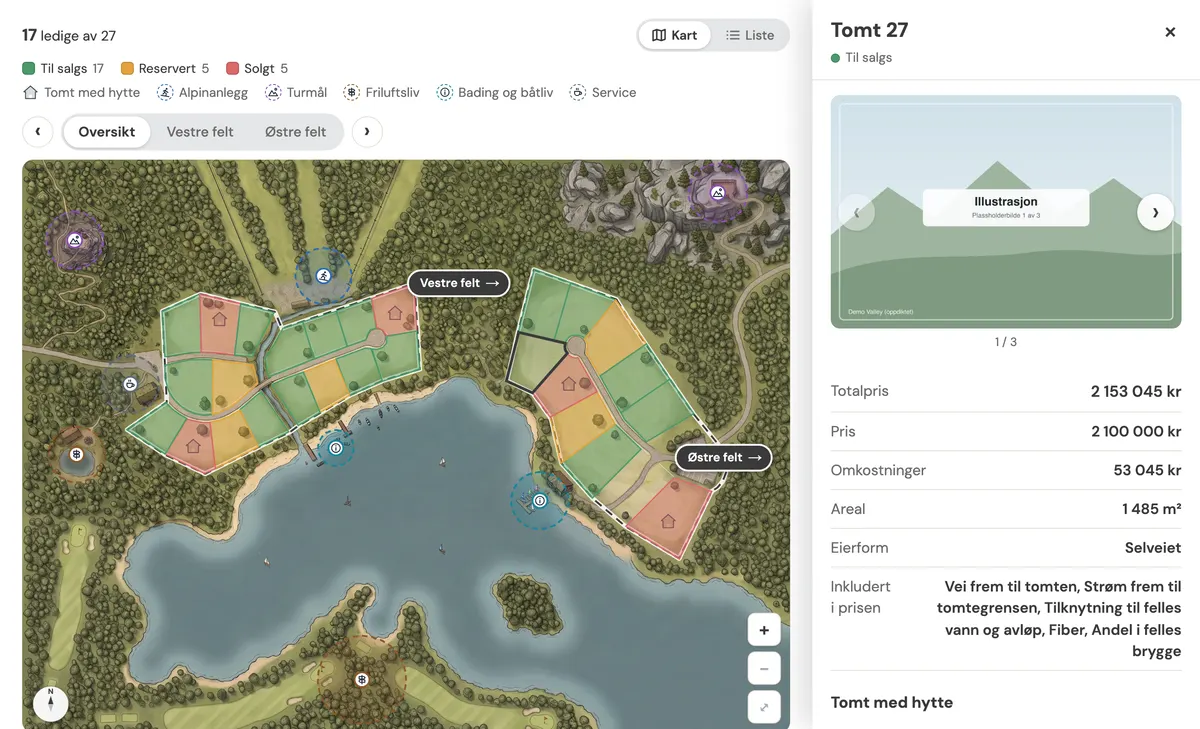Screen dimensions: 1200x729
Task: Click the Omkostninger value 53 045 kr
Action: point(1147,470)
